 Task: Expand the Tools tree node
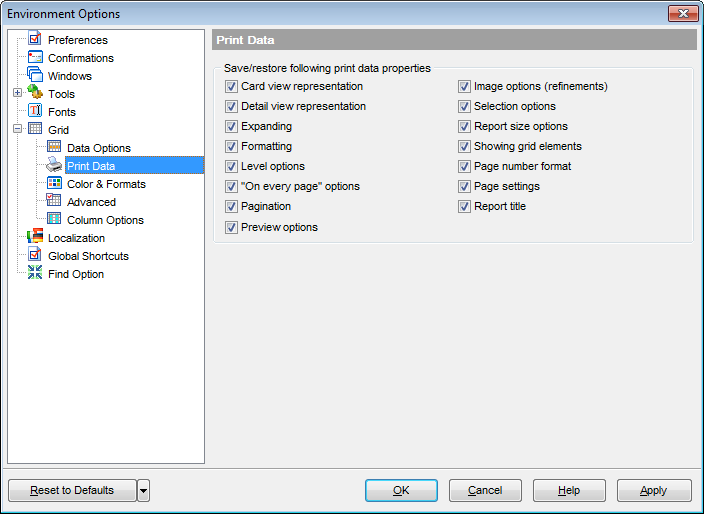17,94
